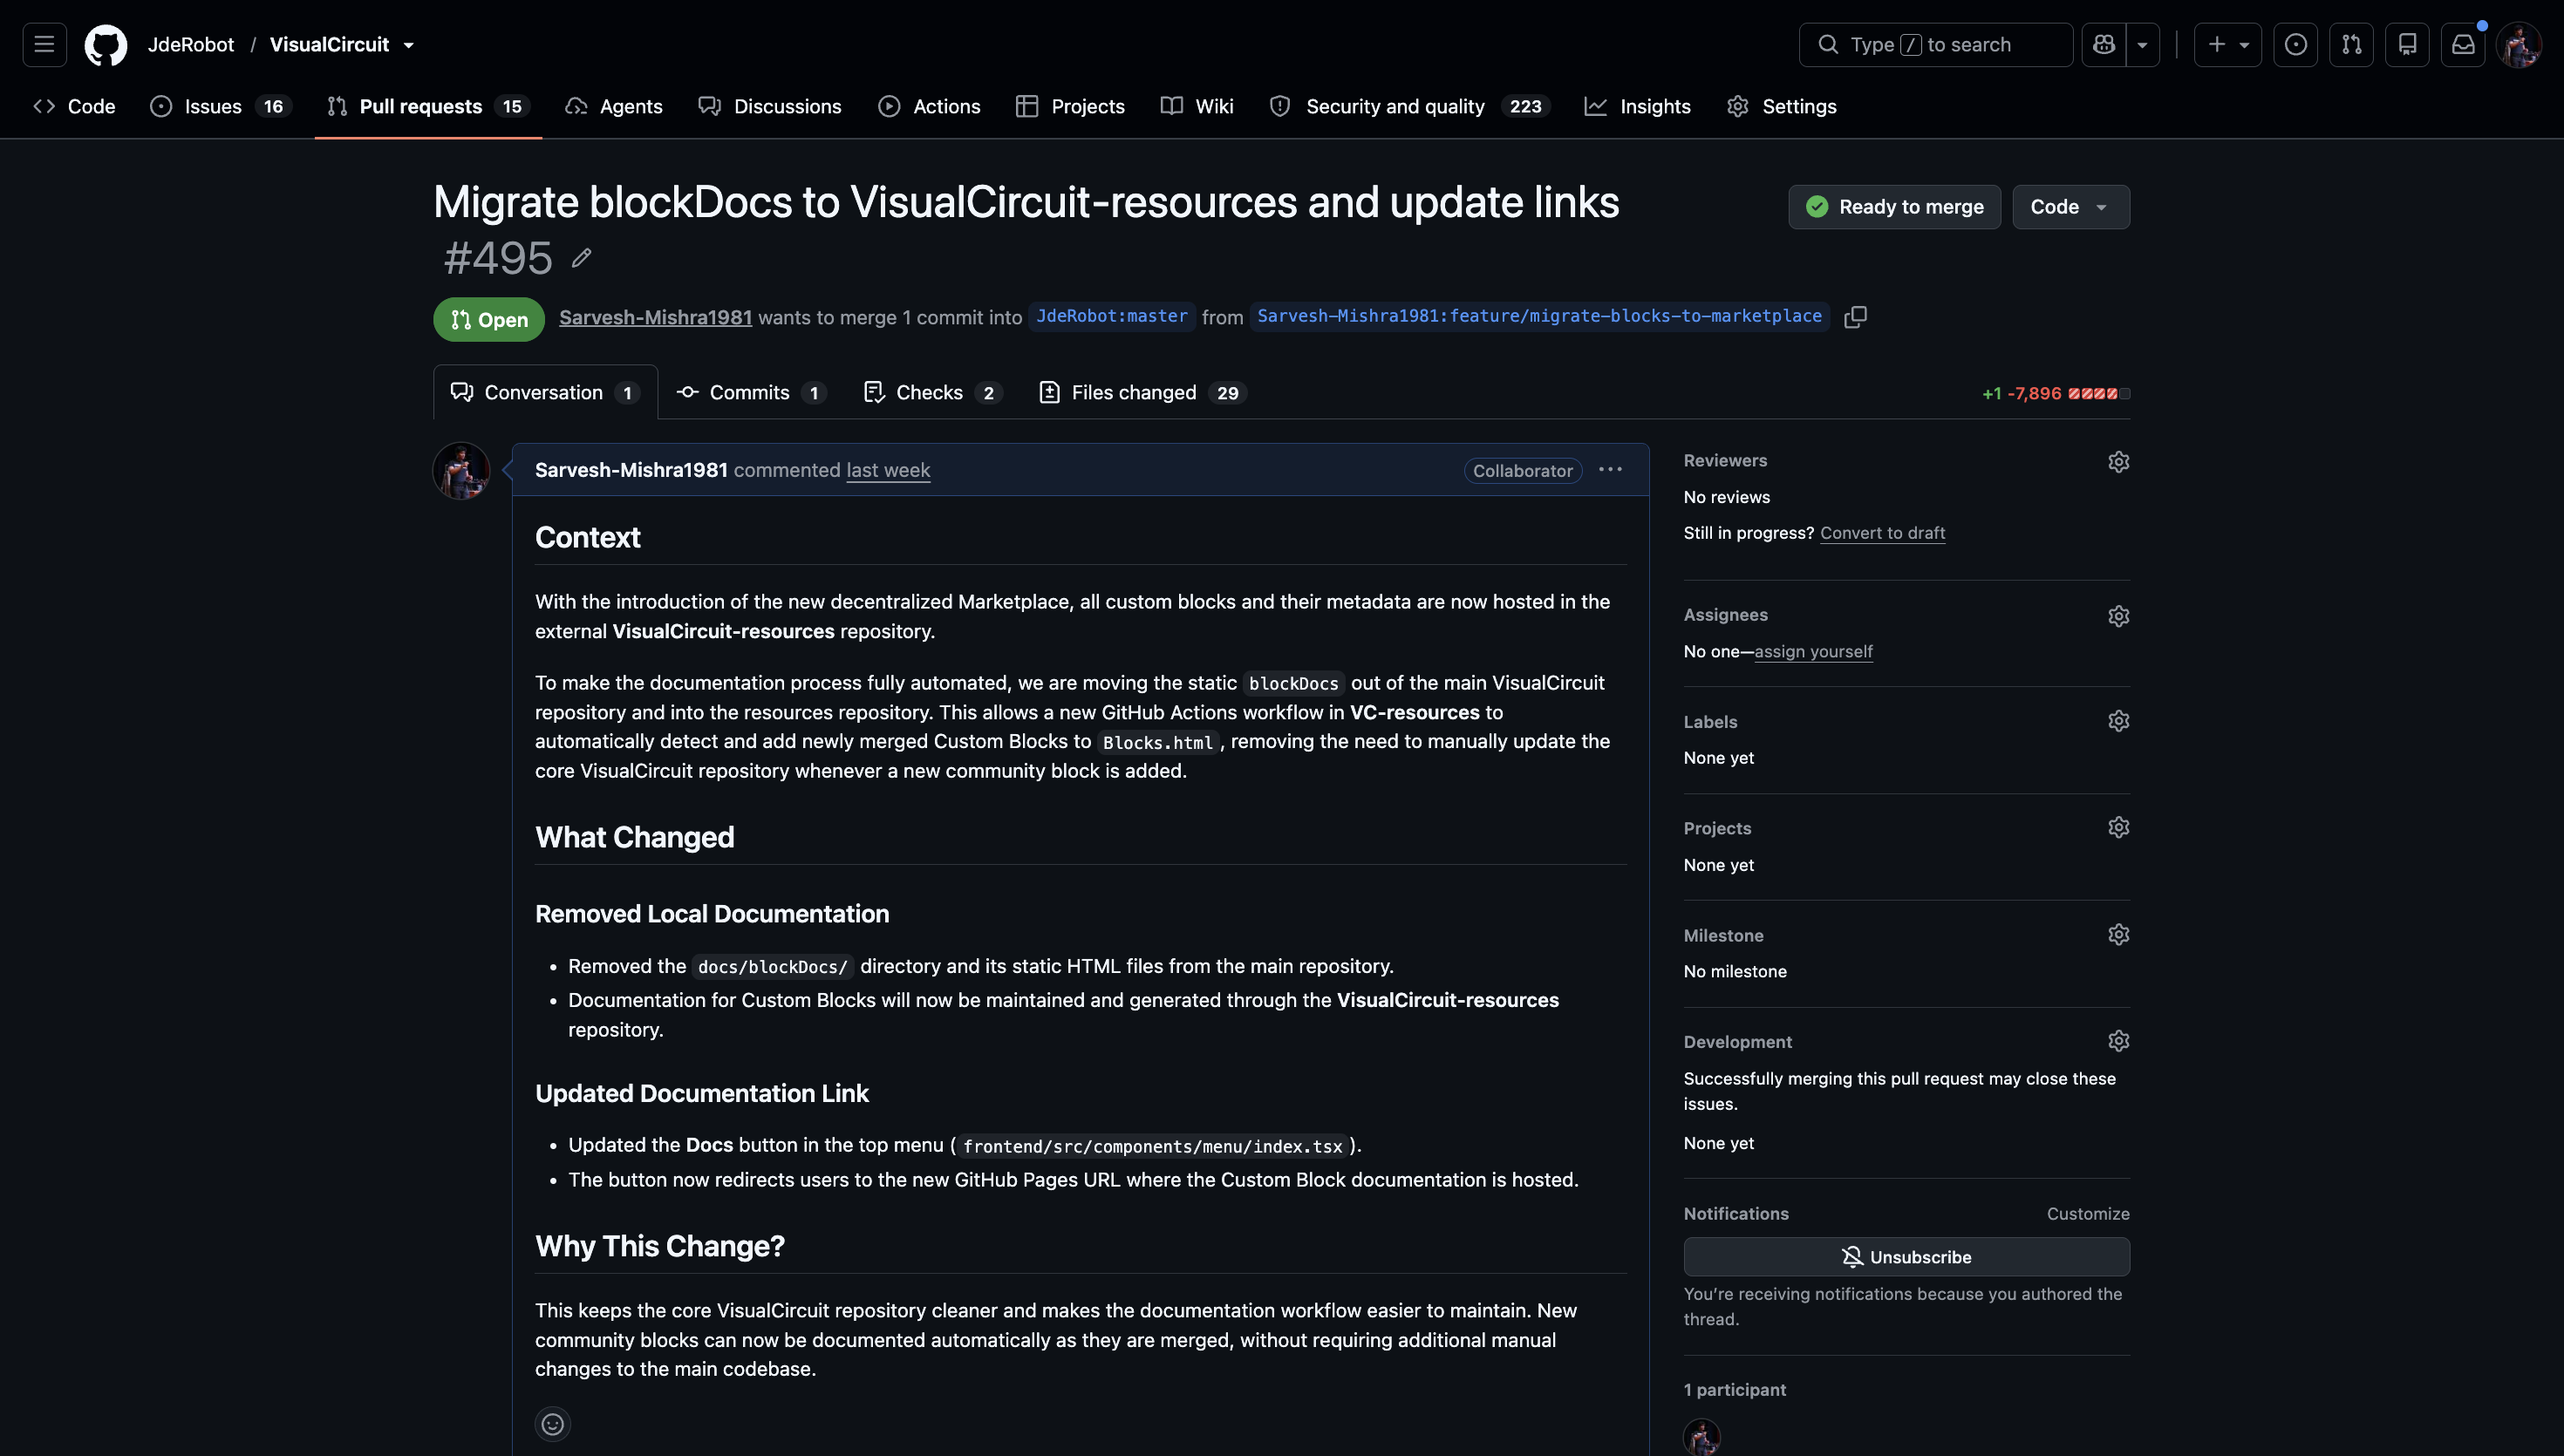Edit Milestone with the gear icon
Screen dimensions: 2564x1456
[x=2119, y=935]
